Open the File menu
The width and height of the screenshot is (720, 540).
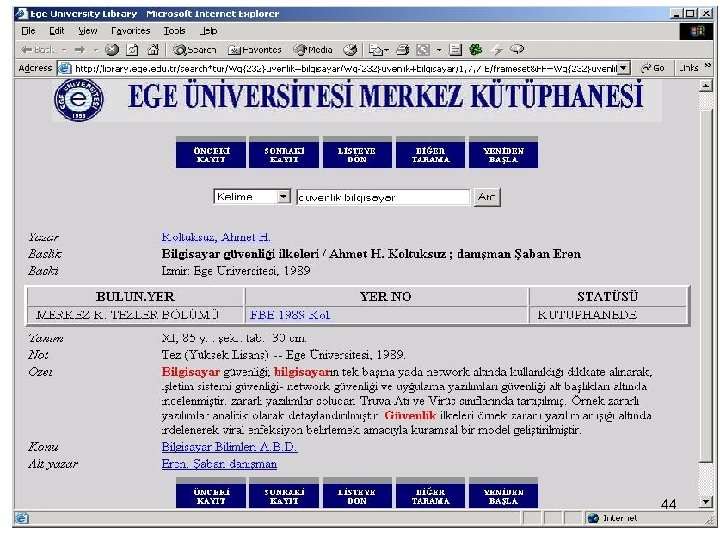pos(28,31)
